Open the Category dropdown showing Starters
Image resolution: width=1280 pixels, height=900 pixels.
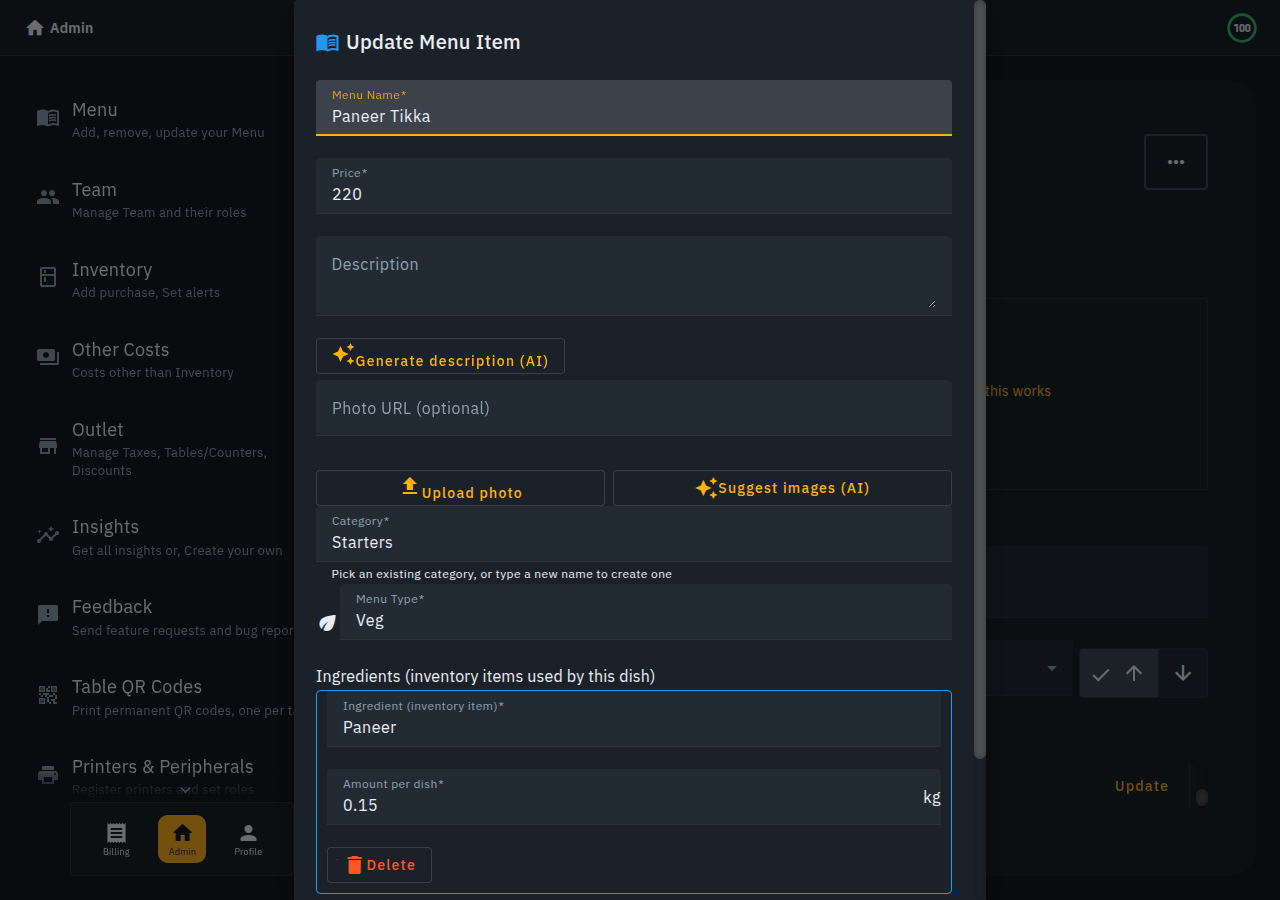[x=634, y=534]
